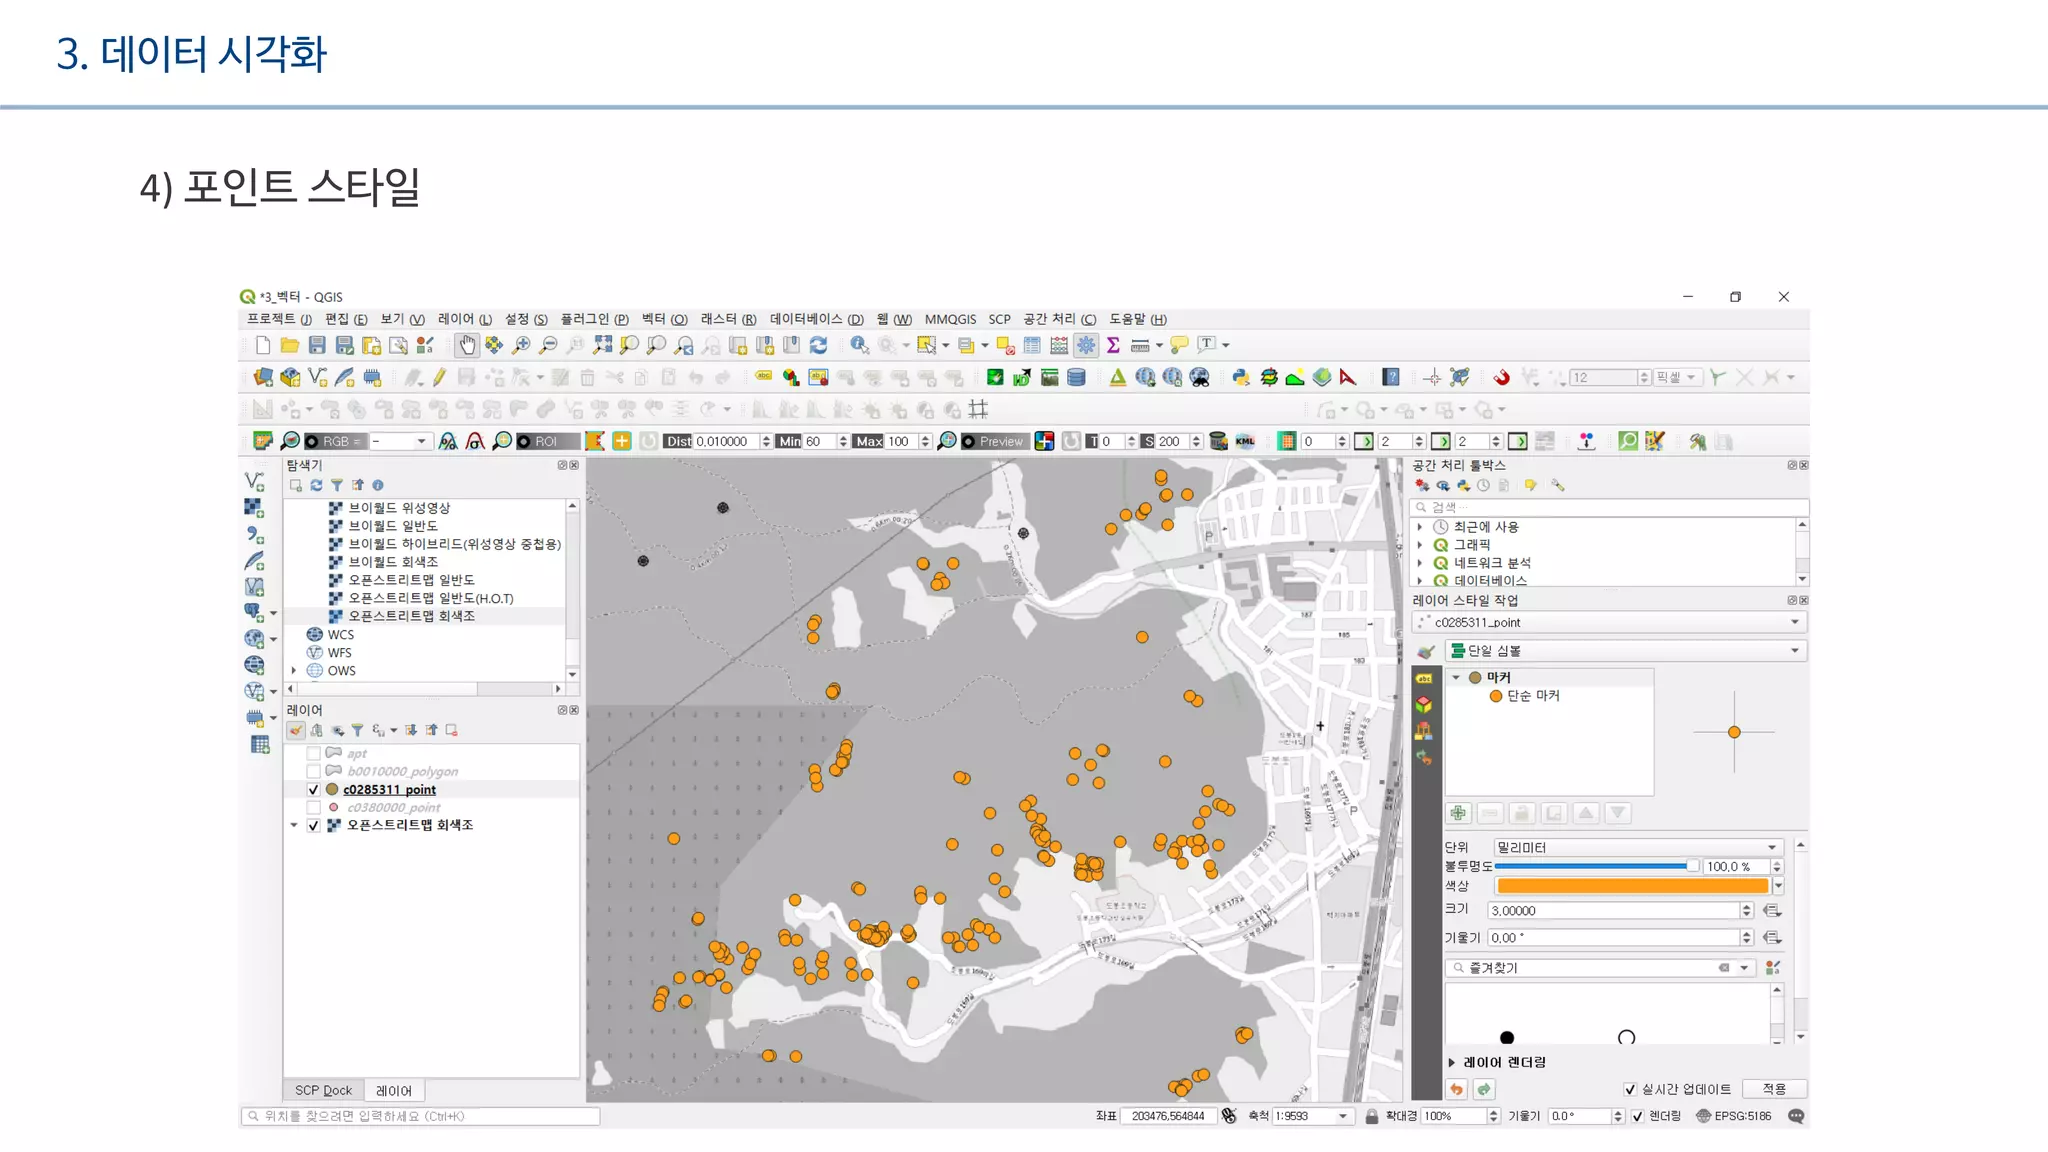Image resolution: width=2048 pixels, height=1152 pixels.
Task: Uncheck the c0285311_point layer visibility
Action: 313,789
